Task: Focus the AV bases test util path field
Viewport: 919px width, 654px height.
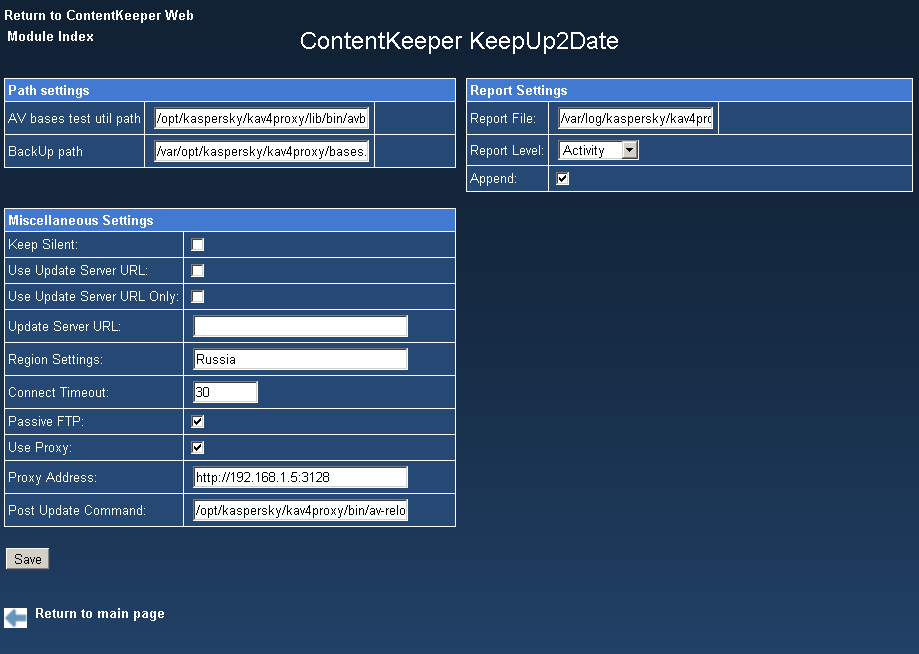Action: (261, 118)
